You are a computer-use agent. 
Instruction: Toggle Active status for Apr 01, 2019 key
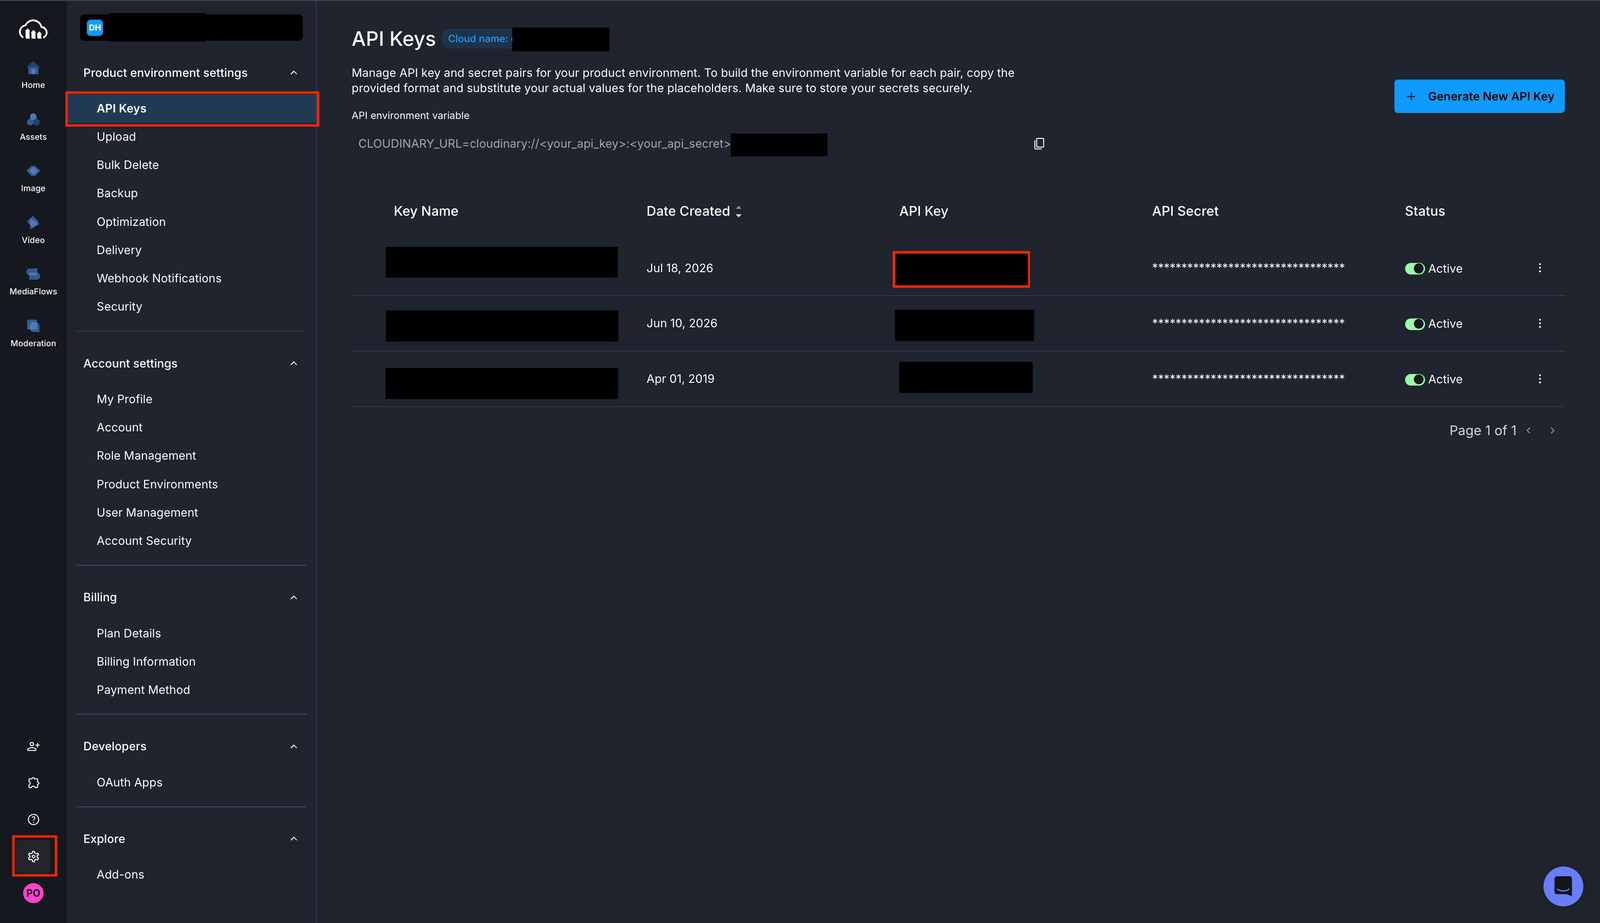tap(1414, 380)
